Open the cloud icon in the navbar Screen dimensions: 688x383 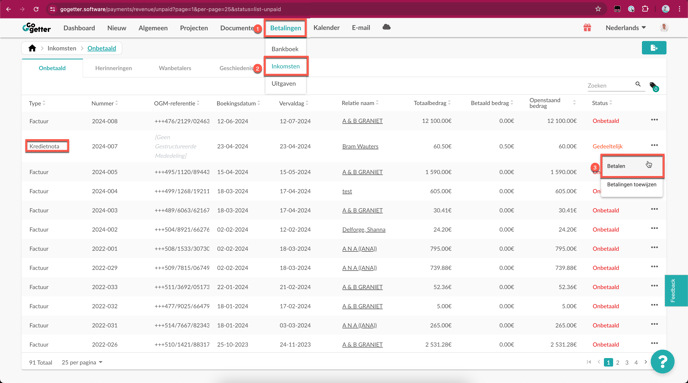tap(386, 27)
